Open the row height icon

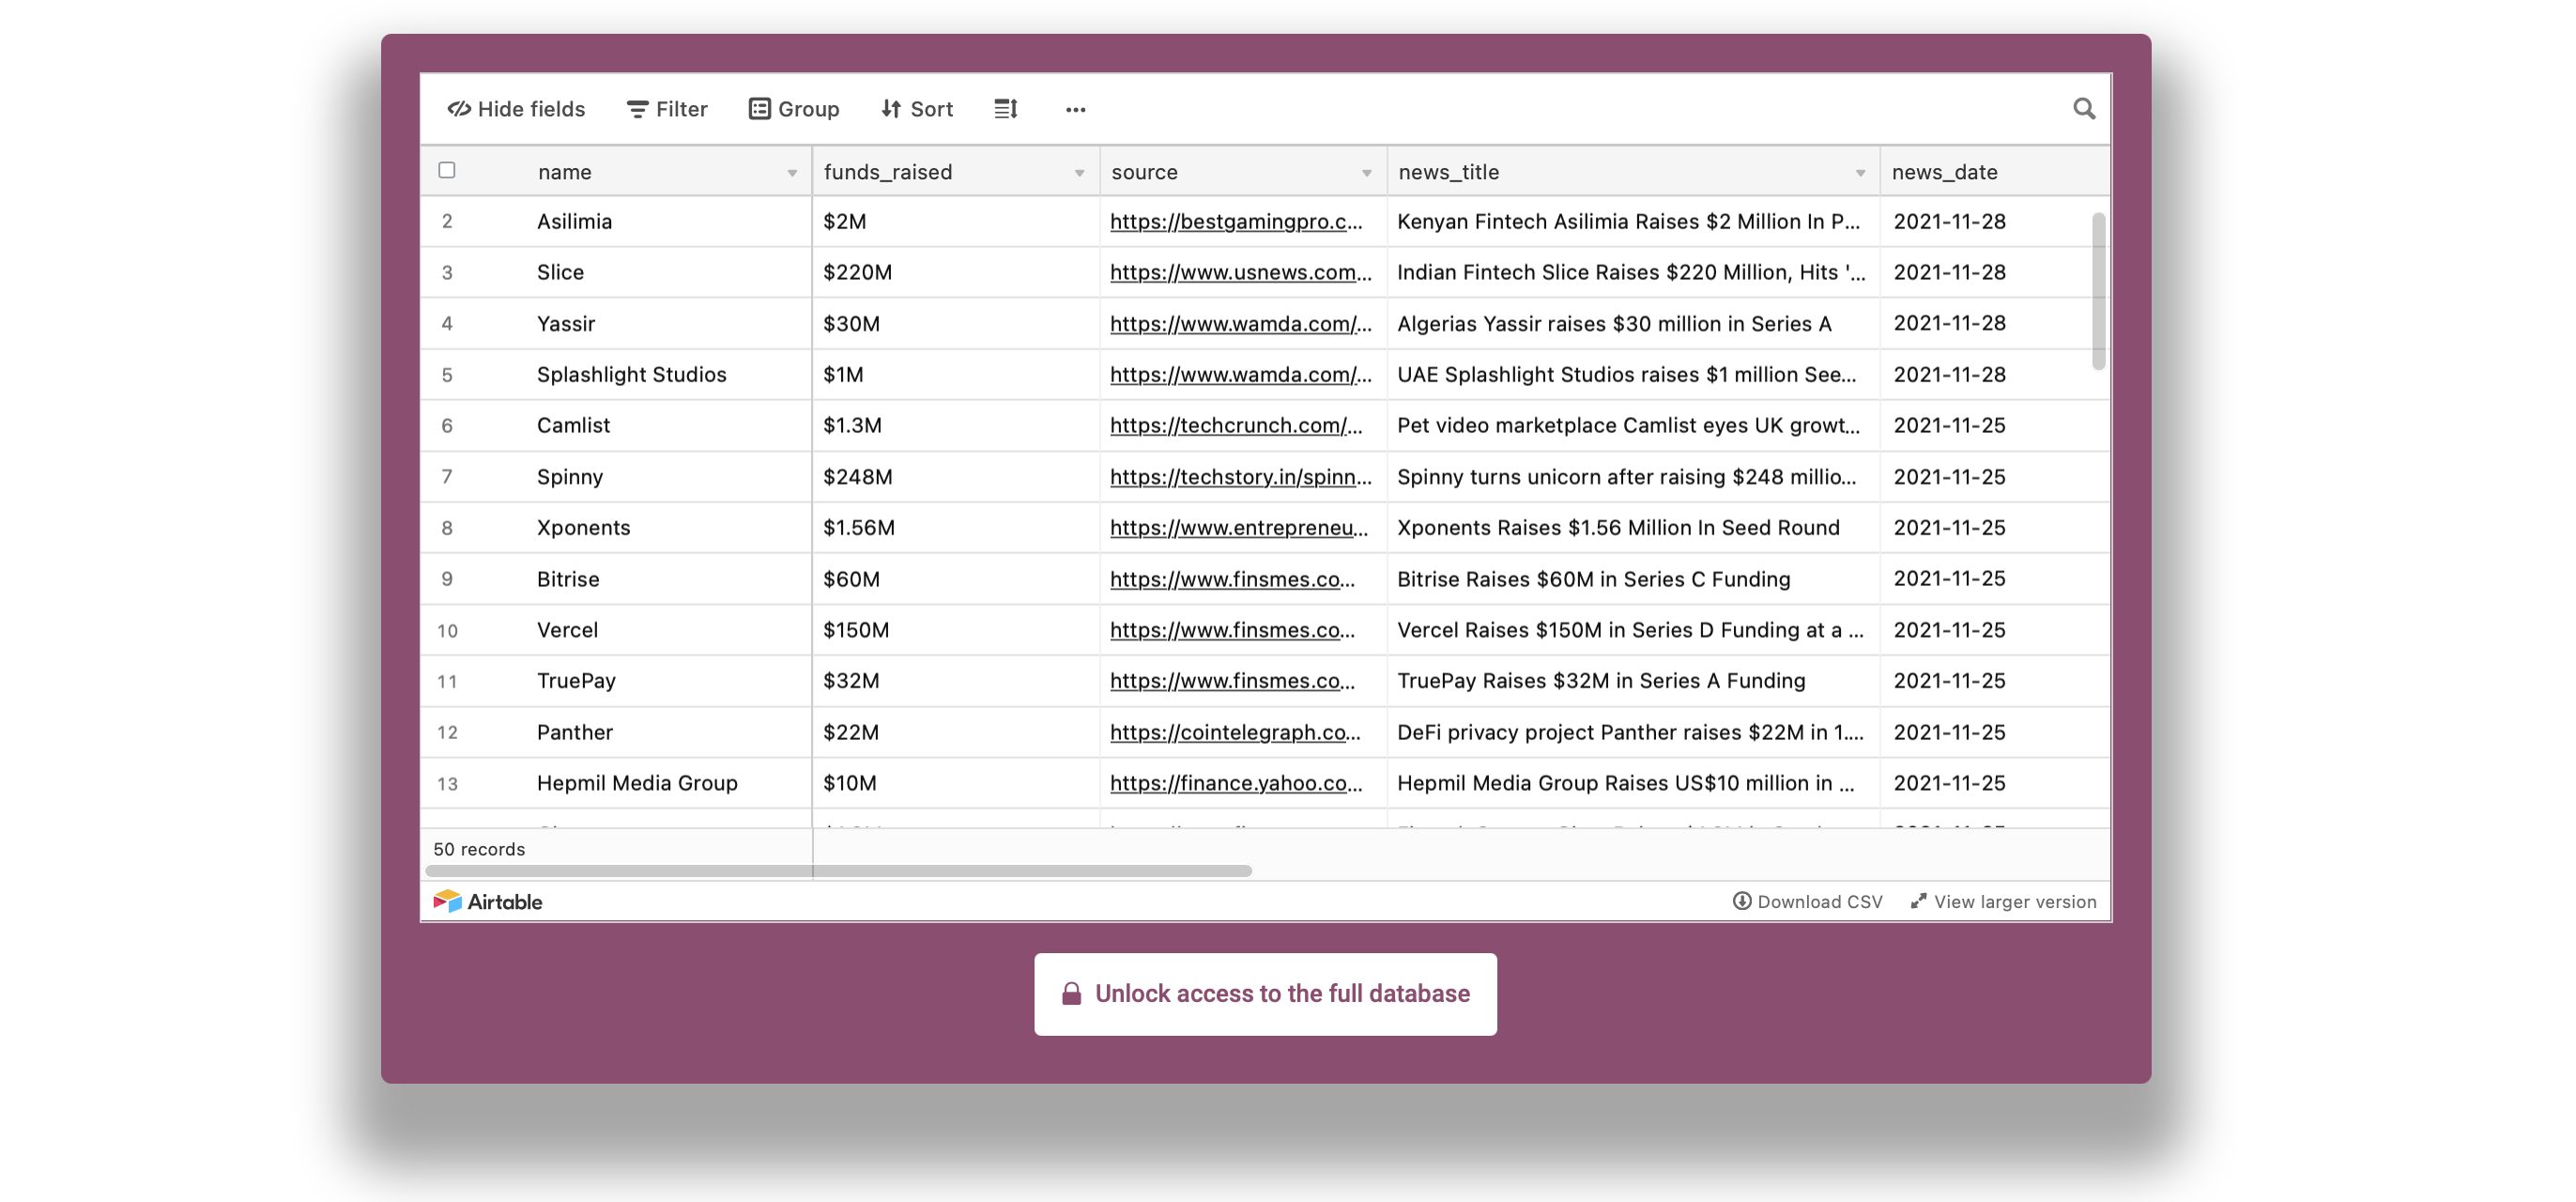pyautogui.click(x=1006, y=109)
